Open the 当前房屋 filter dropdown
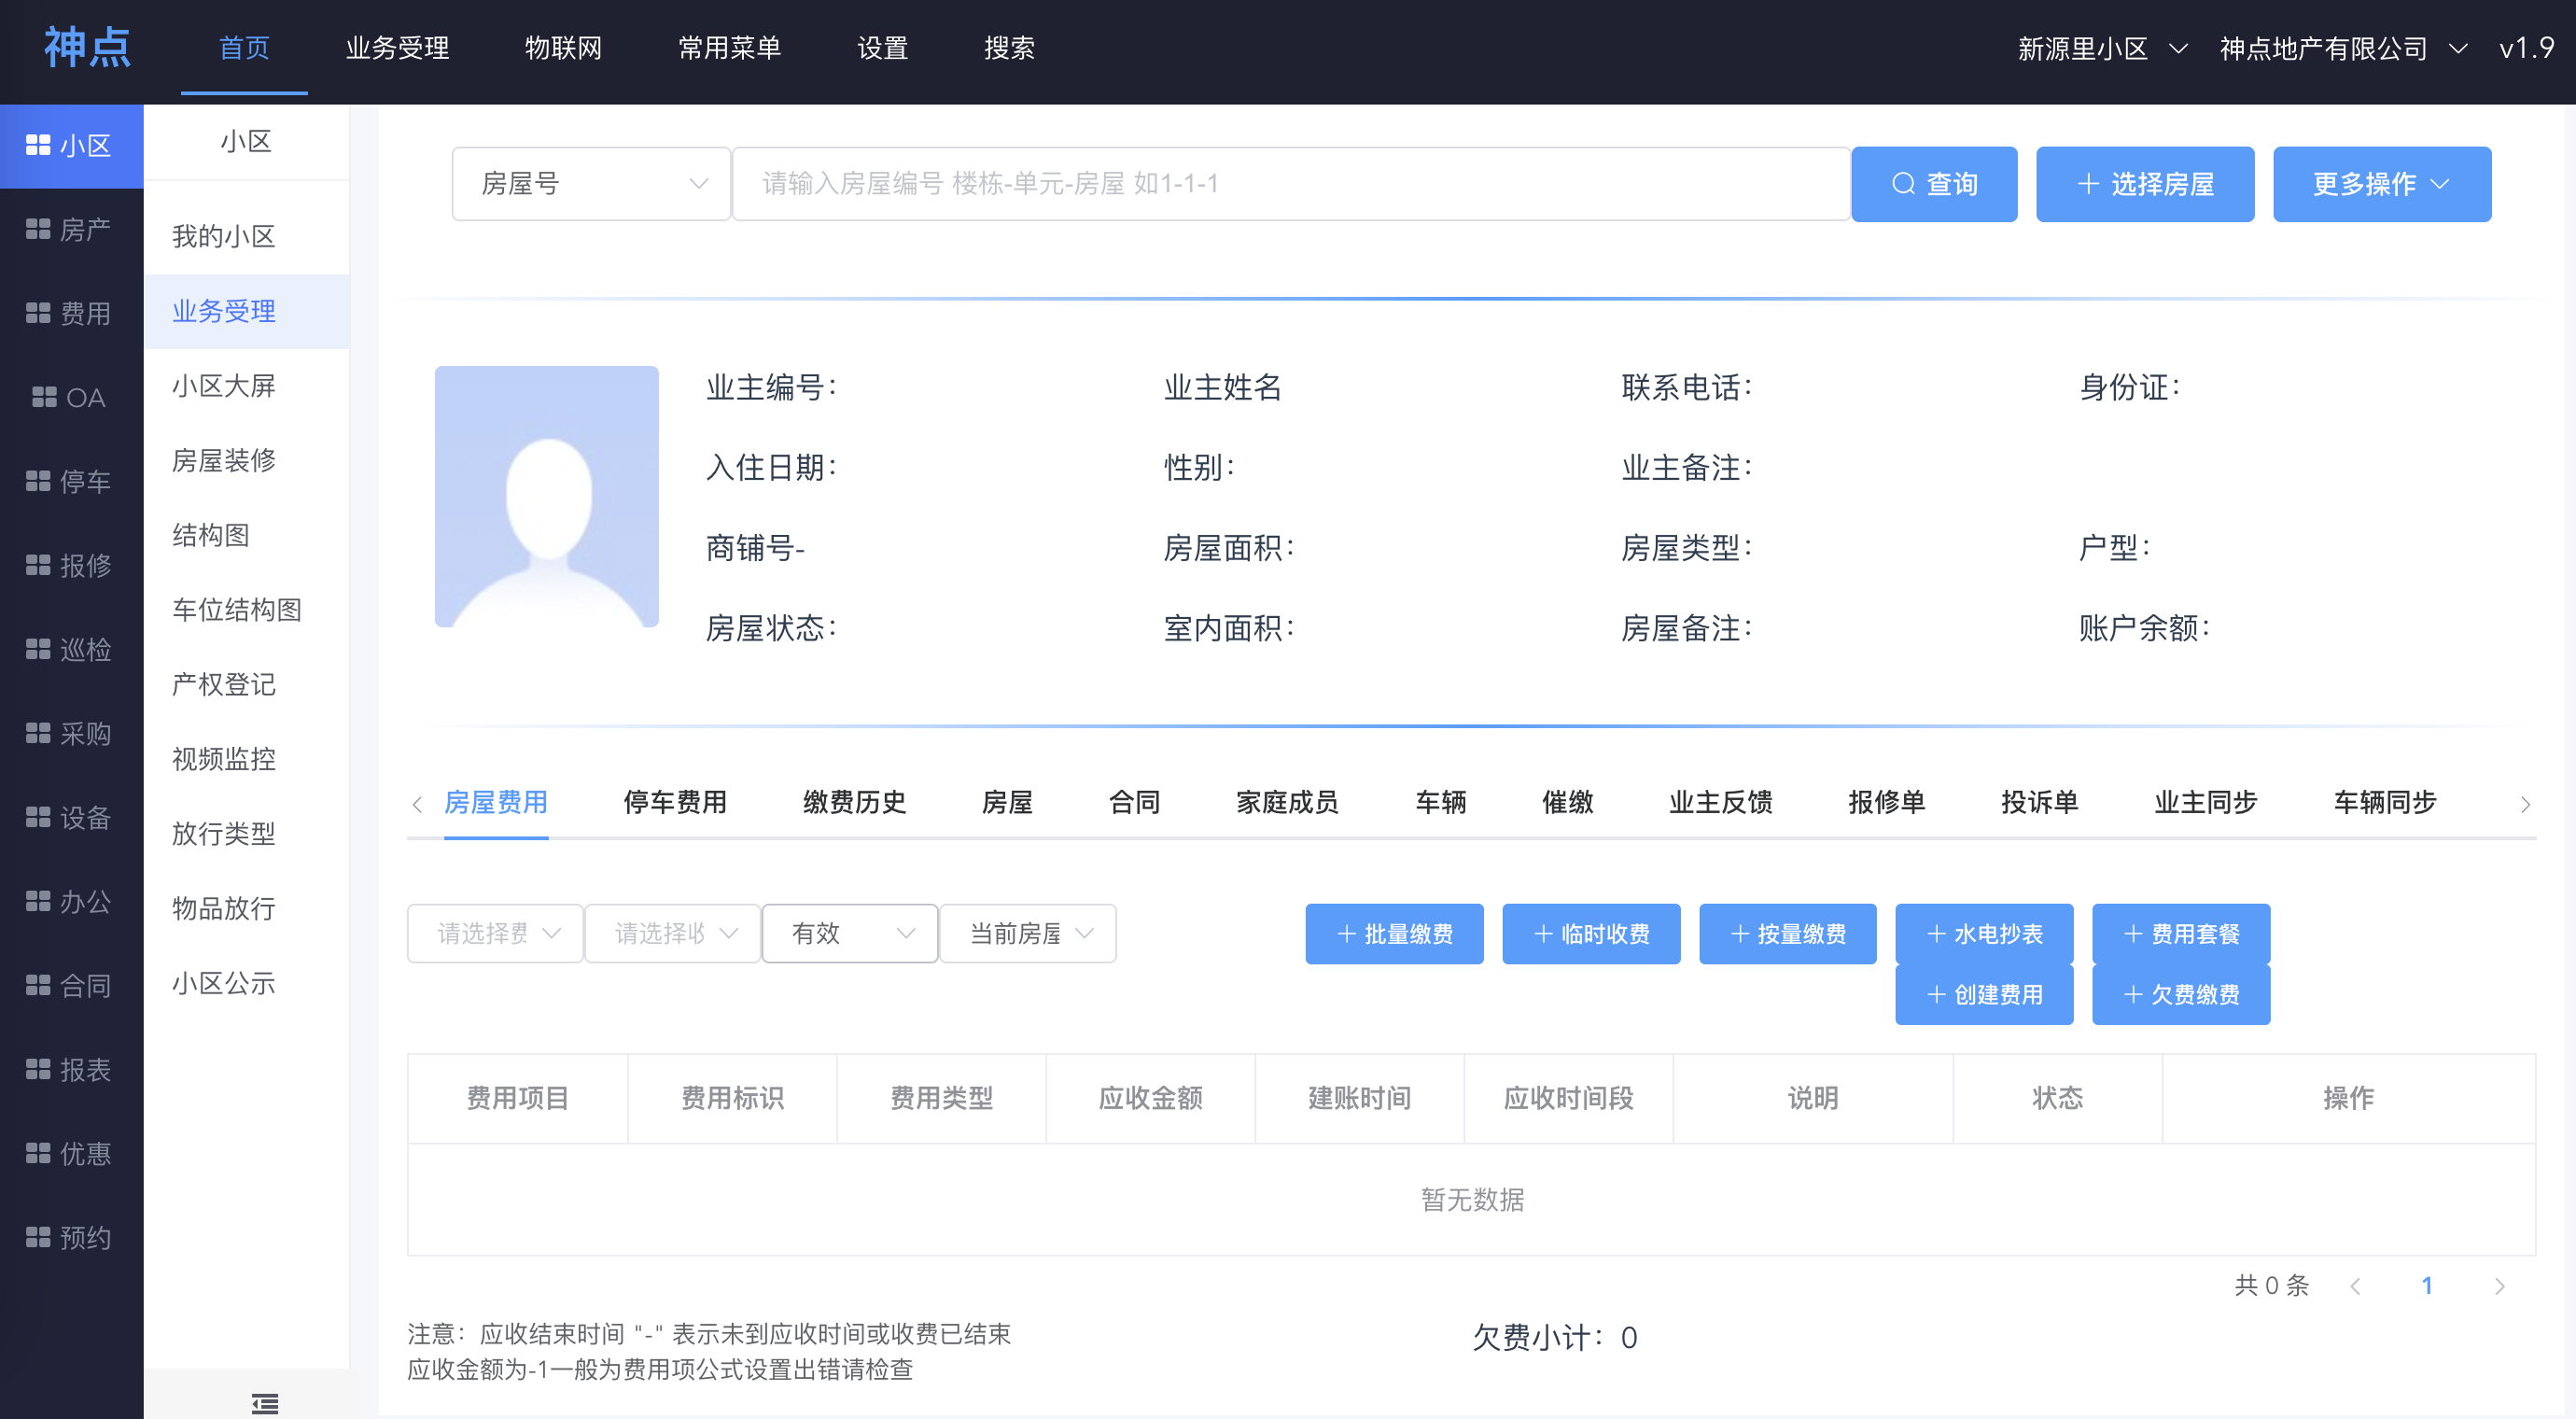The image size is (2576, 1419). click(1027, 933)
